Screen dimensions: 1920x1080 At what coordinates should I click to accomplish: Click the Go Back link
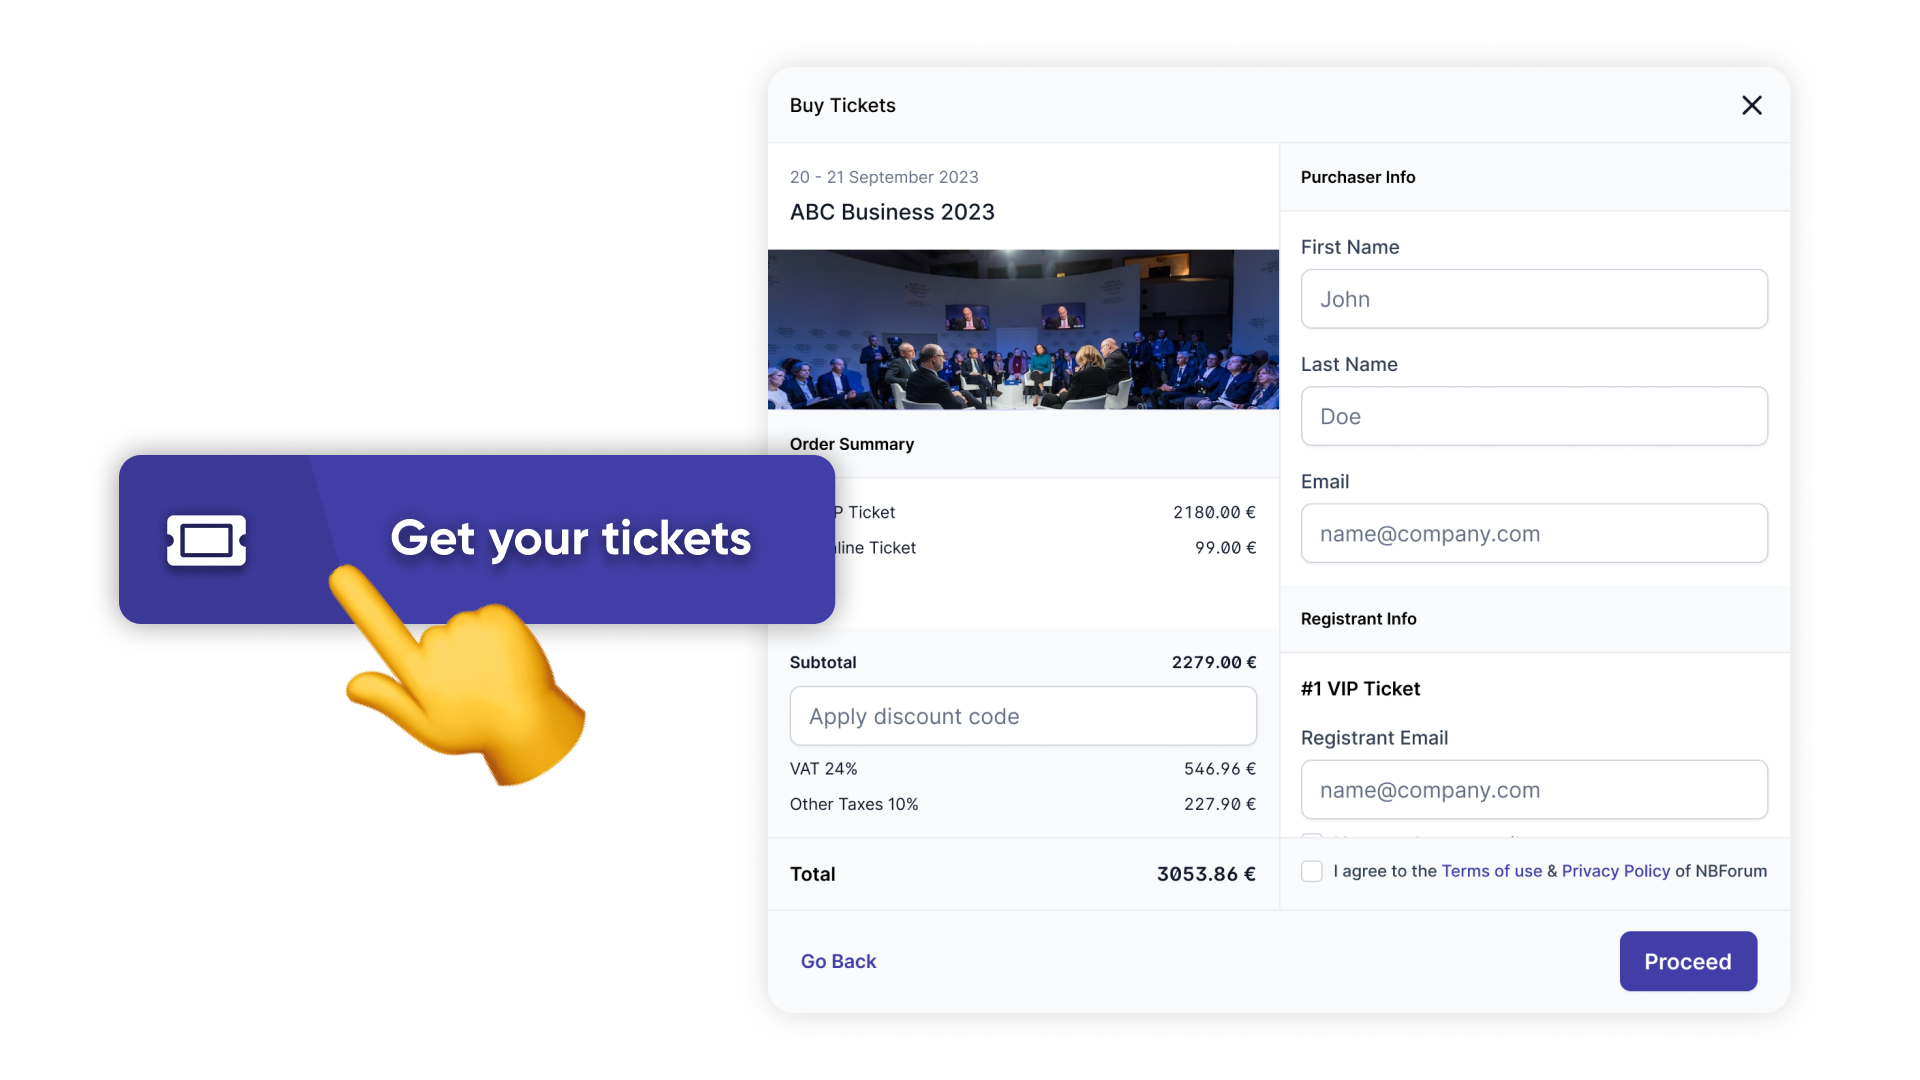pyautogui.click(x=838, y=961)
